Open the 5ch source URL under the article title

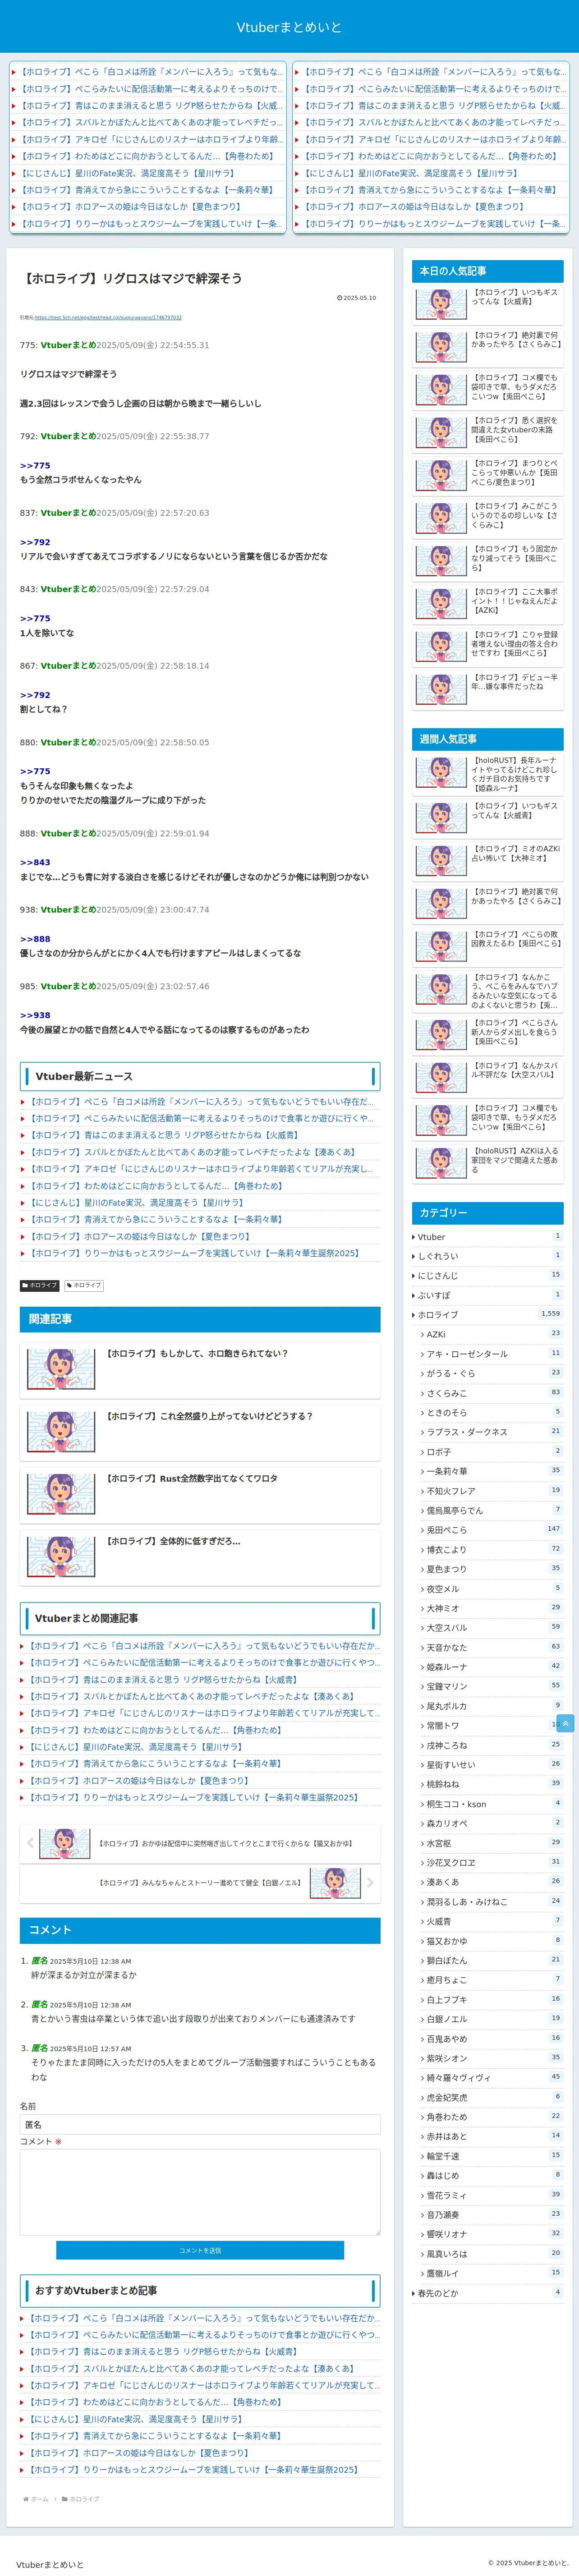coord(108,317)
